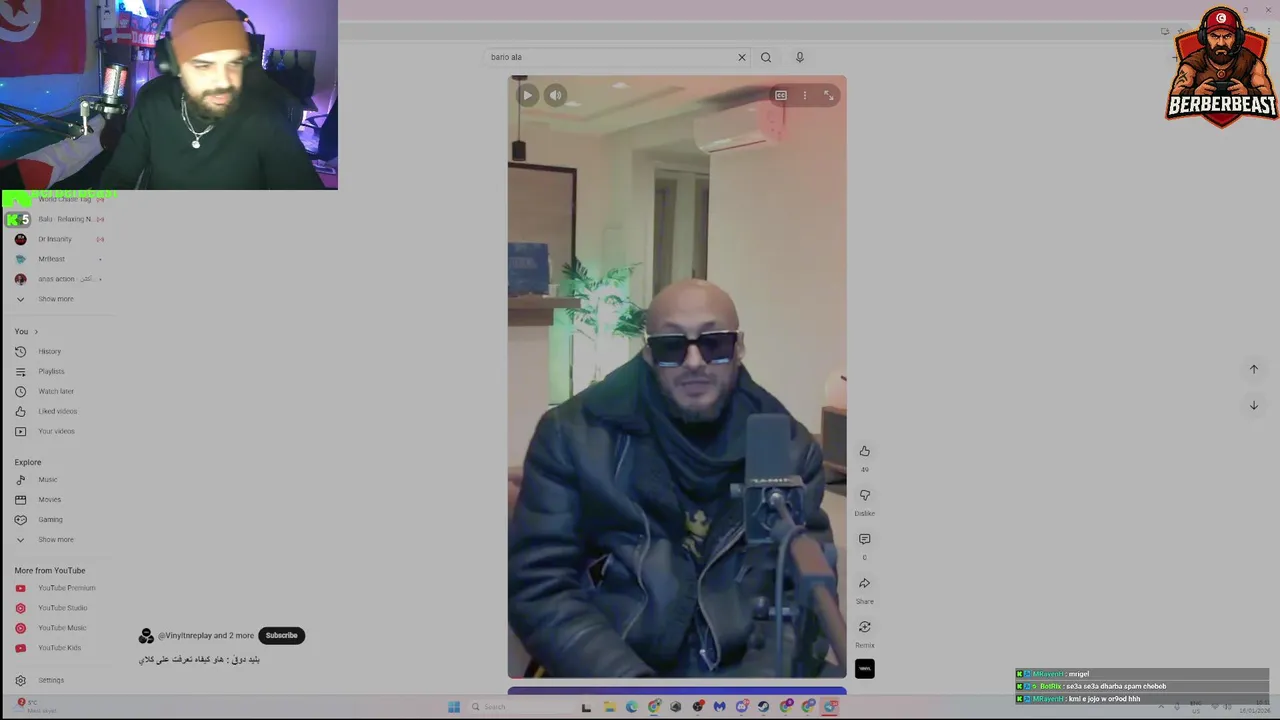Open Malwarebytes from taskbar
The height and width of the screenshot is (720, 1280).
[719, 707]
